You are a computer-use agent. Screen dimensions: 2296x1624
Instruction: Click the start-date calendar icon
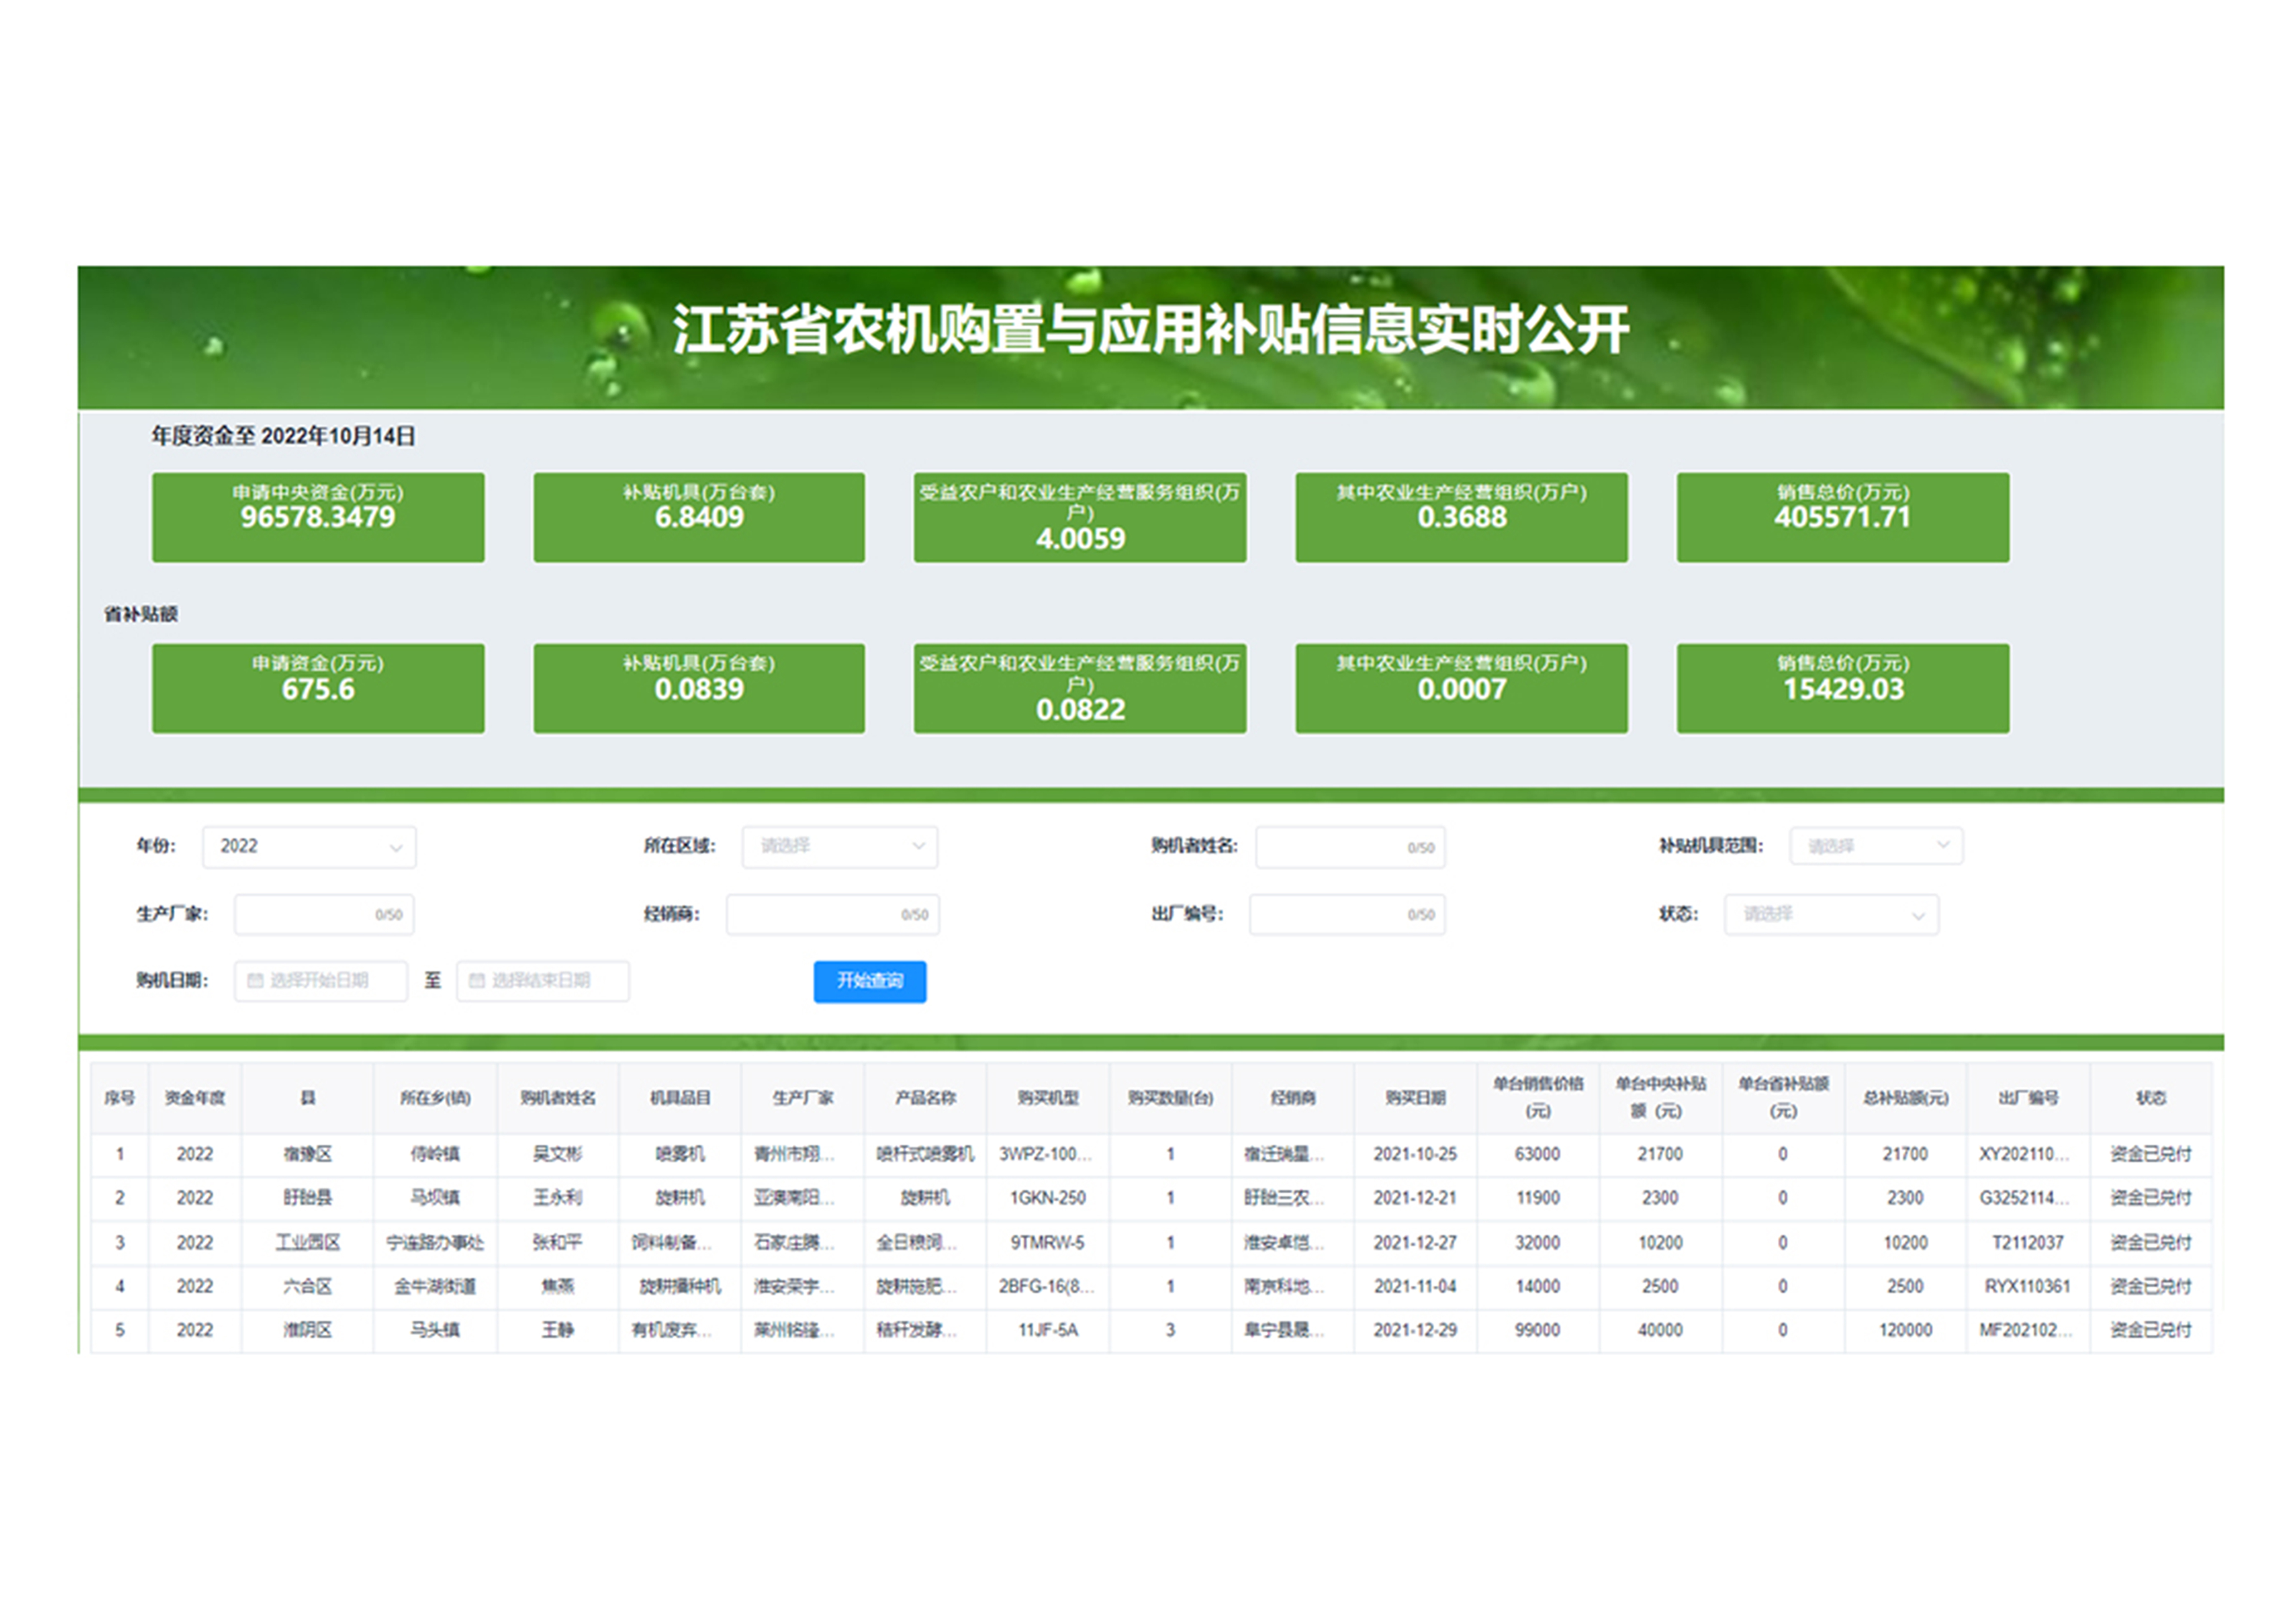click(255, 981)
